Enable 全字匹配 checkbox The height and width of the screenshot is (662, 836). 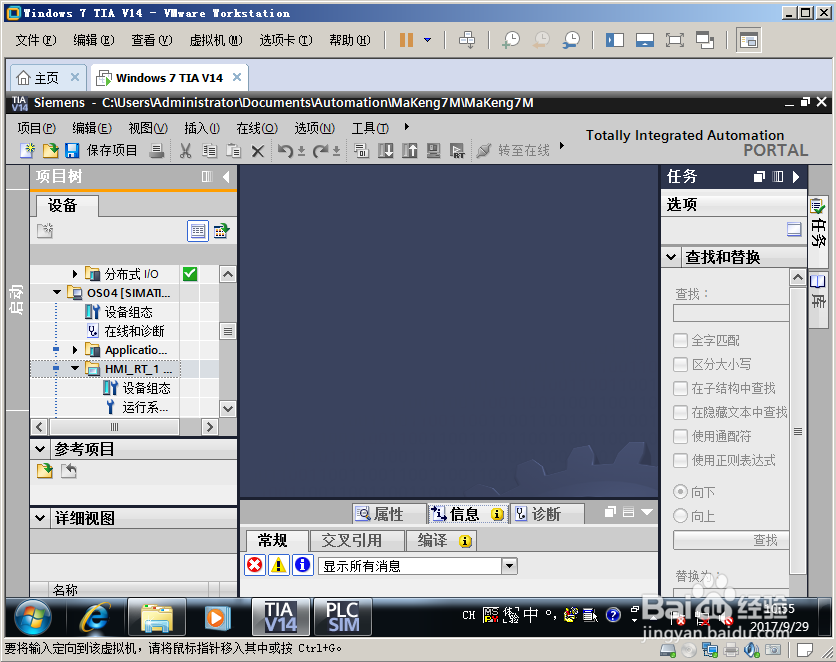click(x=680, y=340)
